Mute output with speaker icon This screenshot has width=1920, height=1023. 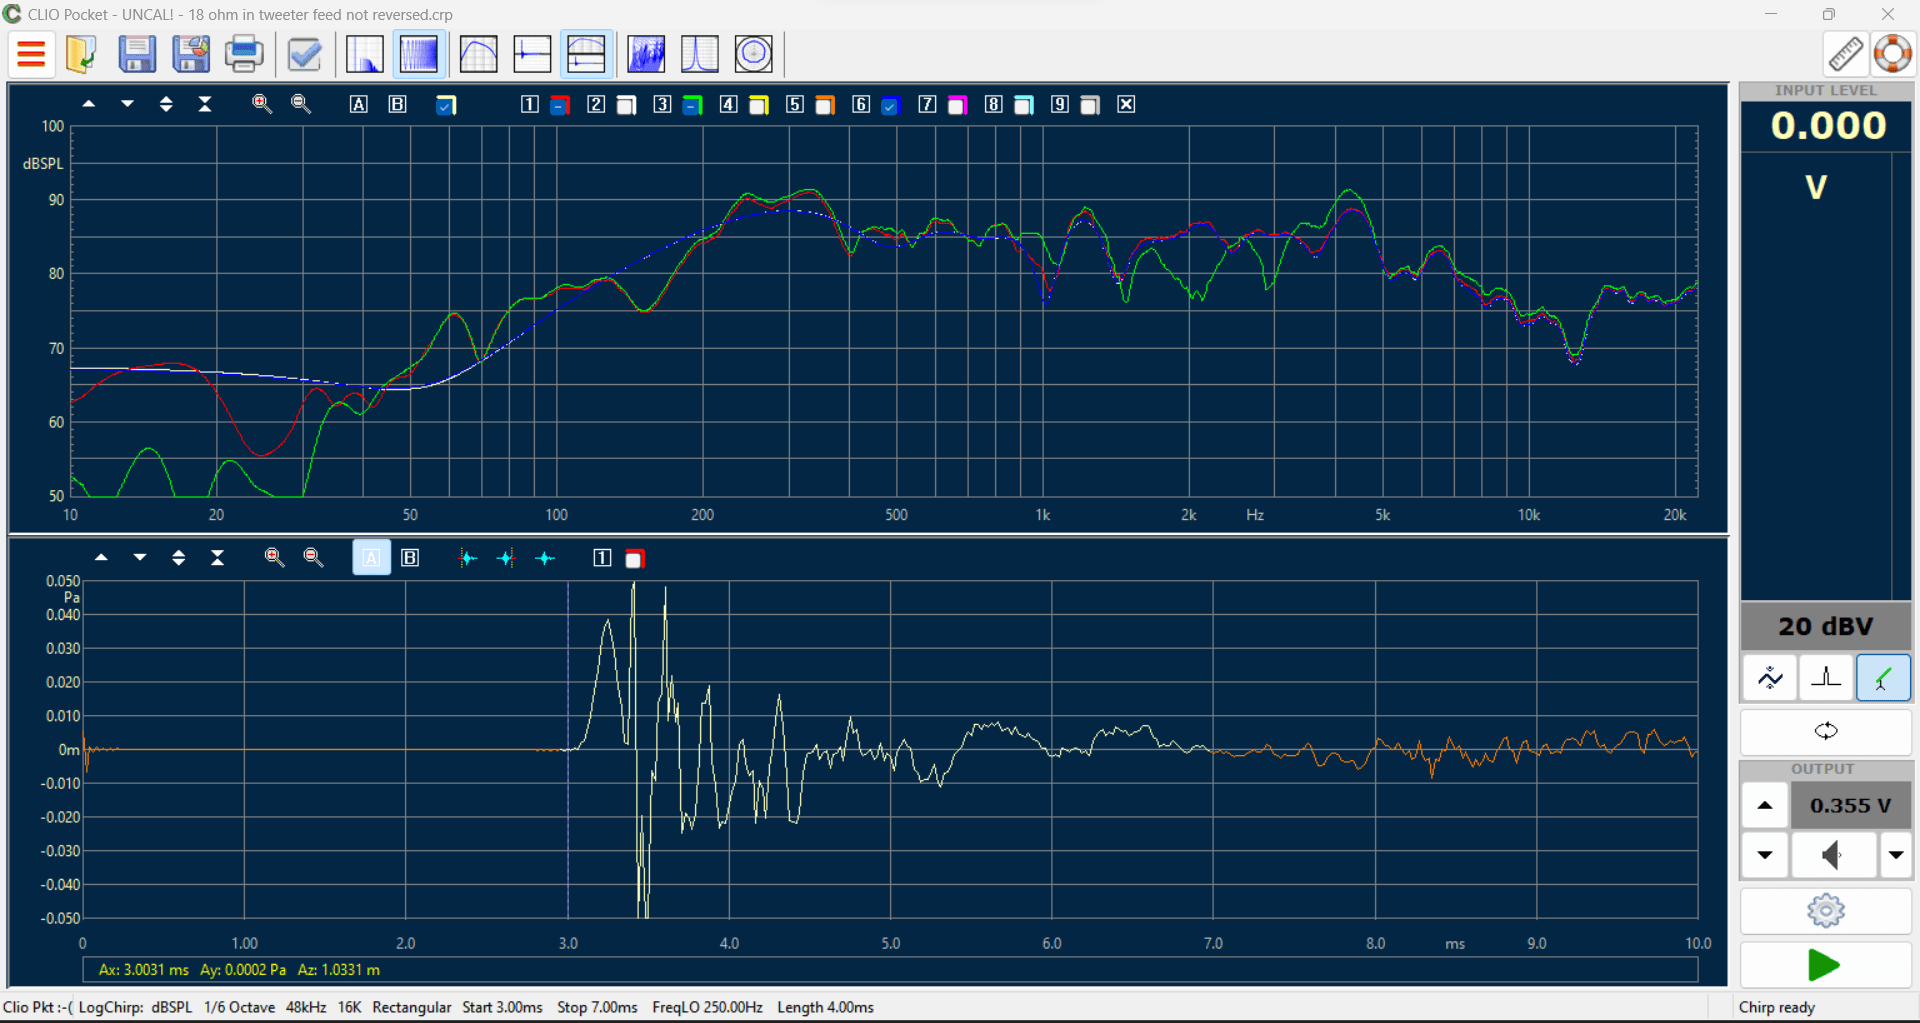pyautogui.click(x=1833, y=855)
